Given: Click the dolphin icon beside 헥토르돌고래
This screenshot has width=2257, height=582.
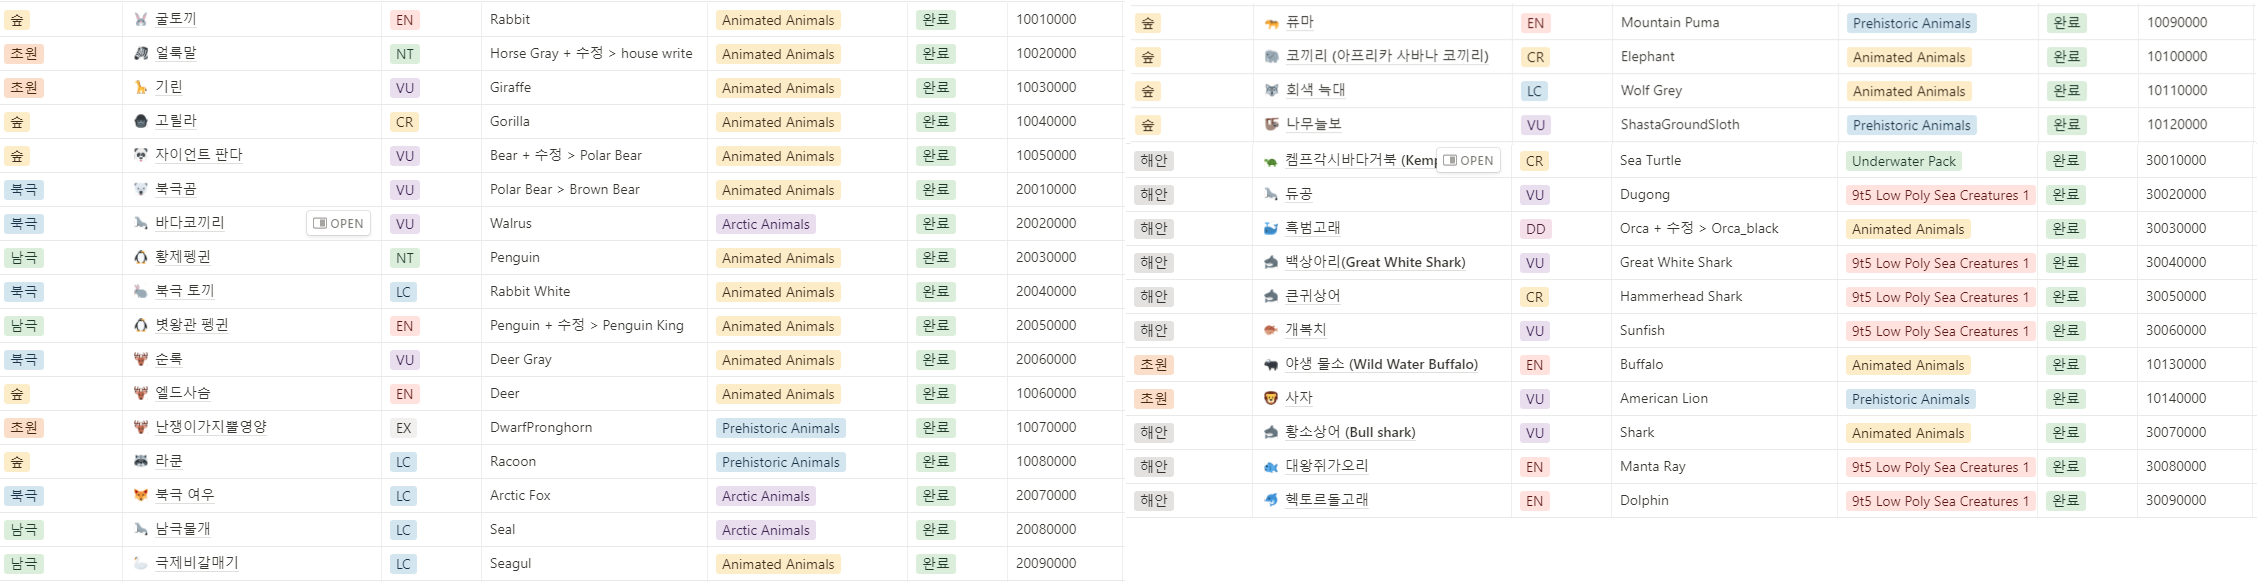Looking at the screenshot, I should (1271, 500).
